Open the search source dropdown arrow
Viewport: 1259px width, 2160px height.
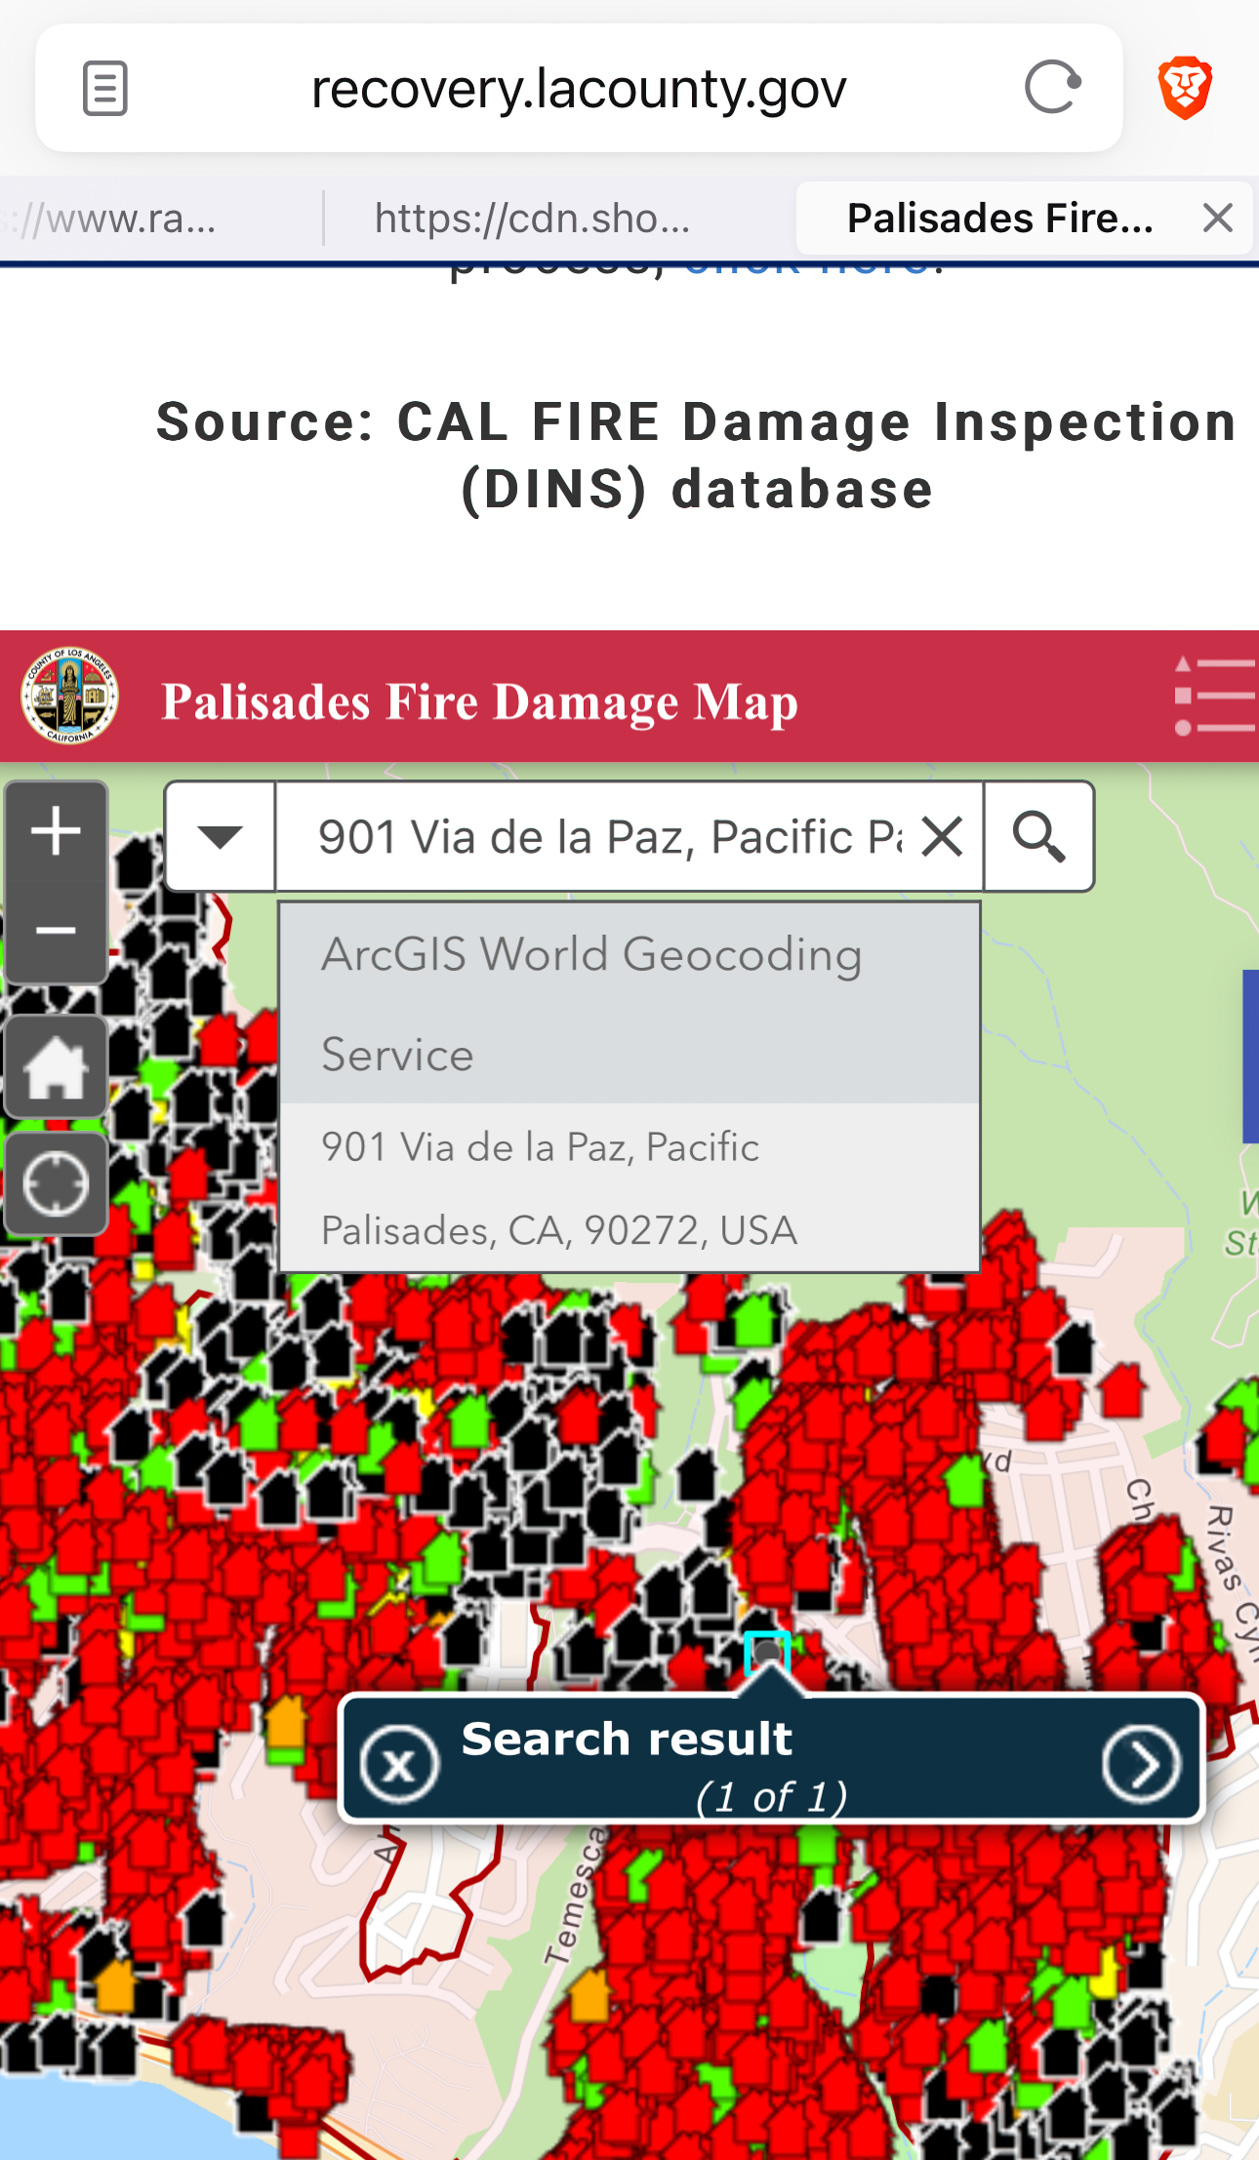[x=220, y=836]
